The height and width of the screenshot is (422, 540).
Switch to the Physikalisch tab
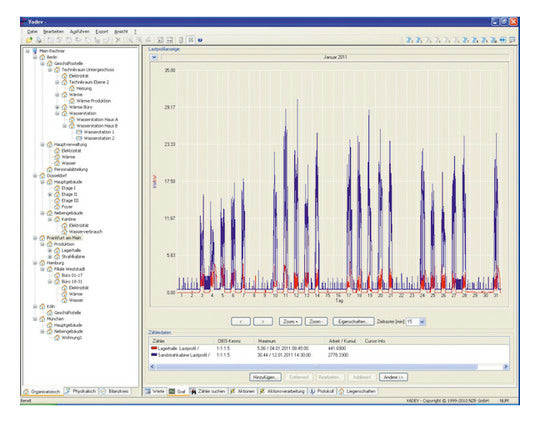point(81,391)
